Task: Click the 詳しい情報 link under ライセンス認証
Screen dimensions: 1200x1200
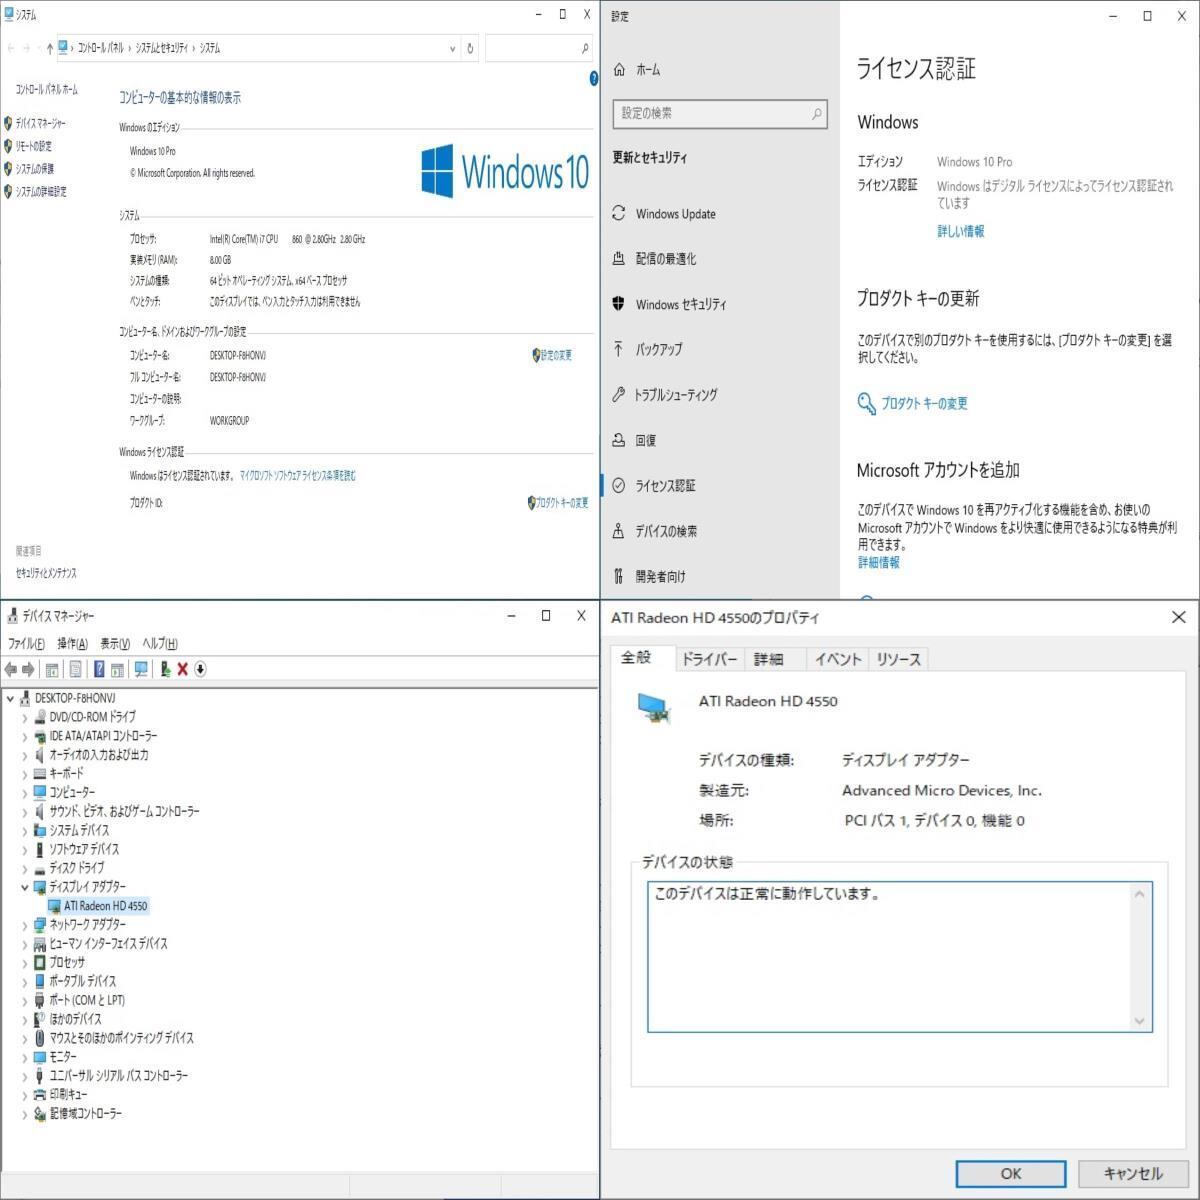Action: tap(960, 231)
